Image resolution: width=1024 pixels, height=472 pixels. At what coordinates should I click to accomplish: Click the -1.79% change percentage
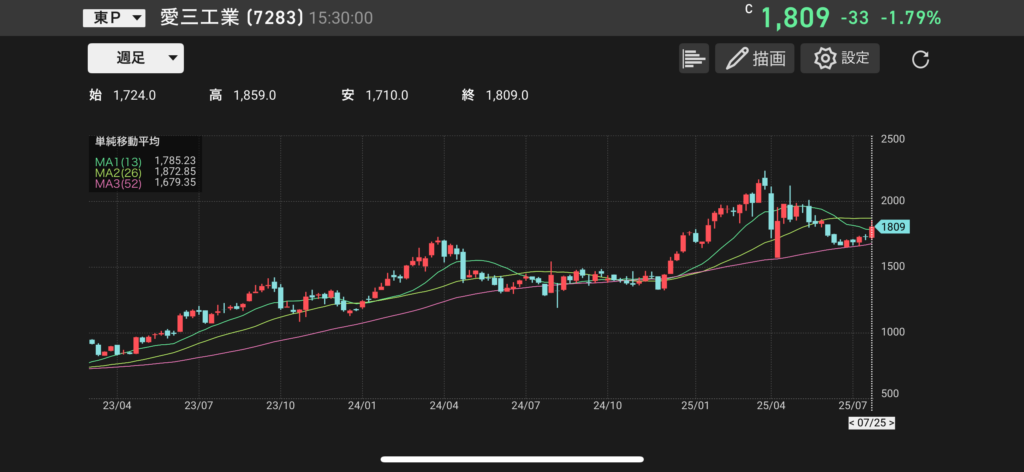[x=911, y=18]
